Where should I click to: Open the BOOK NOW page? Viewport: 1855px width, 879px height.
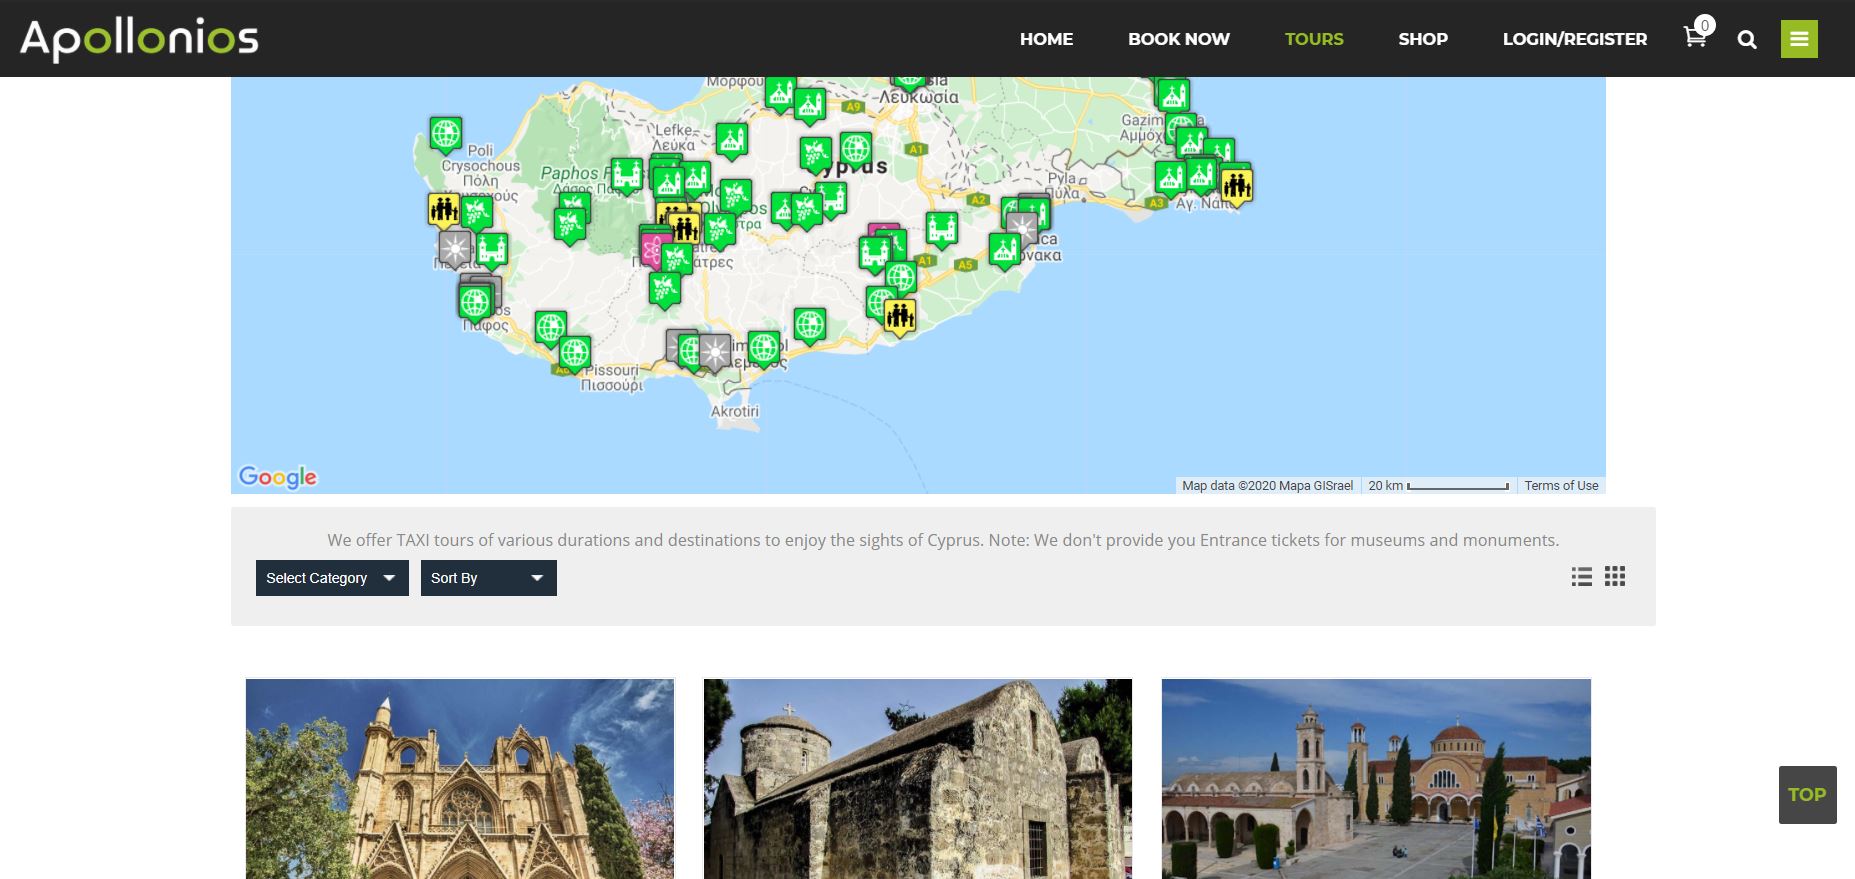pos(1178,39)
